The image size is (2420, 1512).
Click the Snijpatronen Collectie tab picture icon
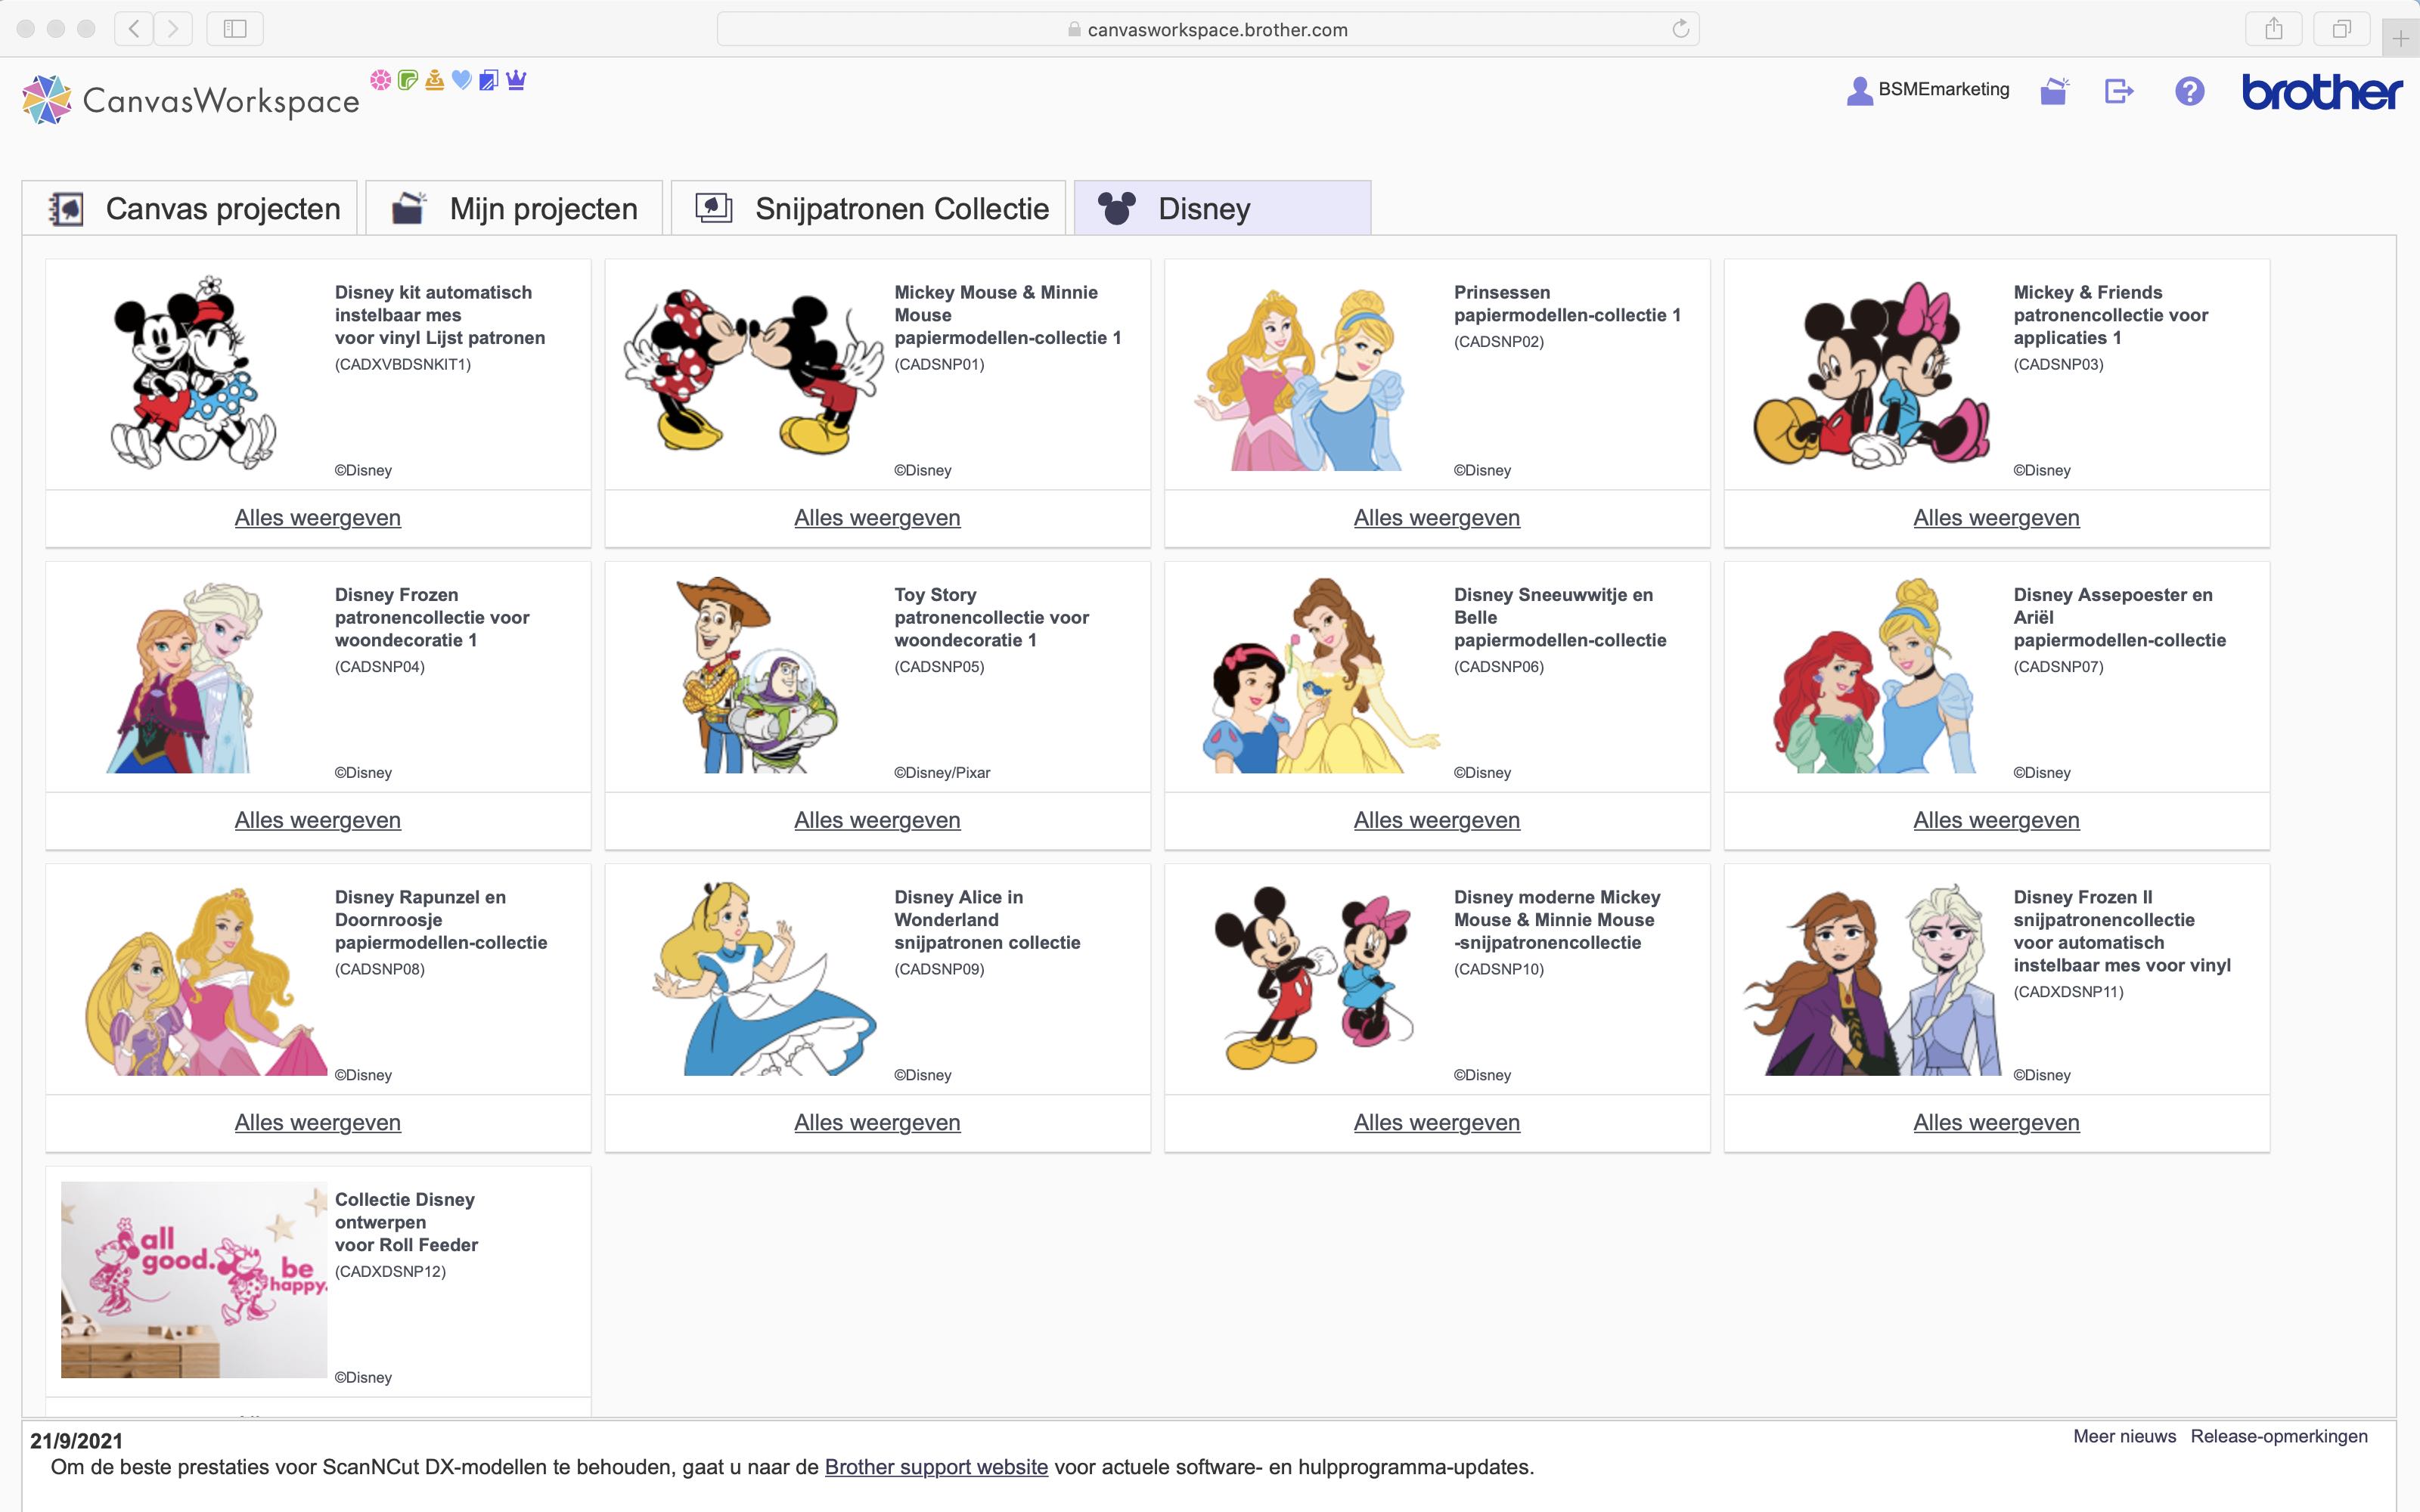click(714, 207)
